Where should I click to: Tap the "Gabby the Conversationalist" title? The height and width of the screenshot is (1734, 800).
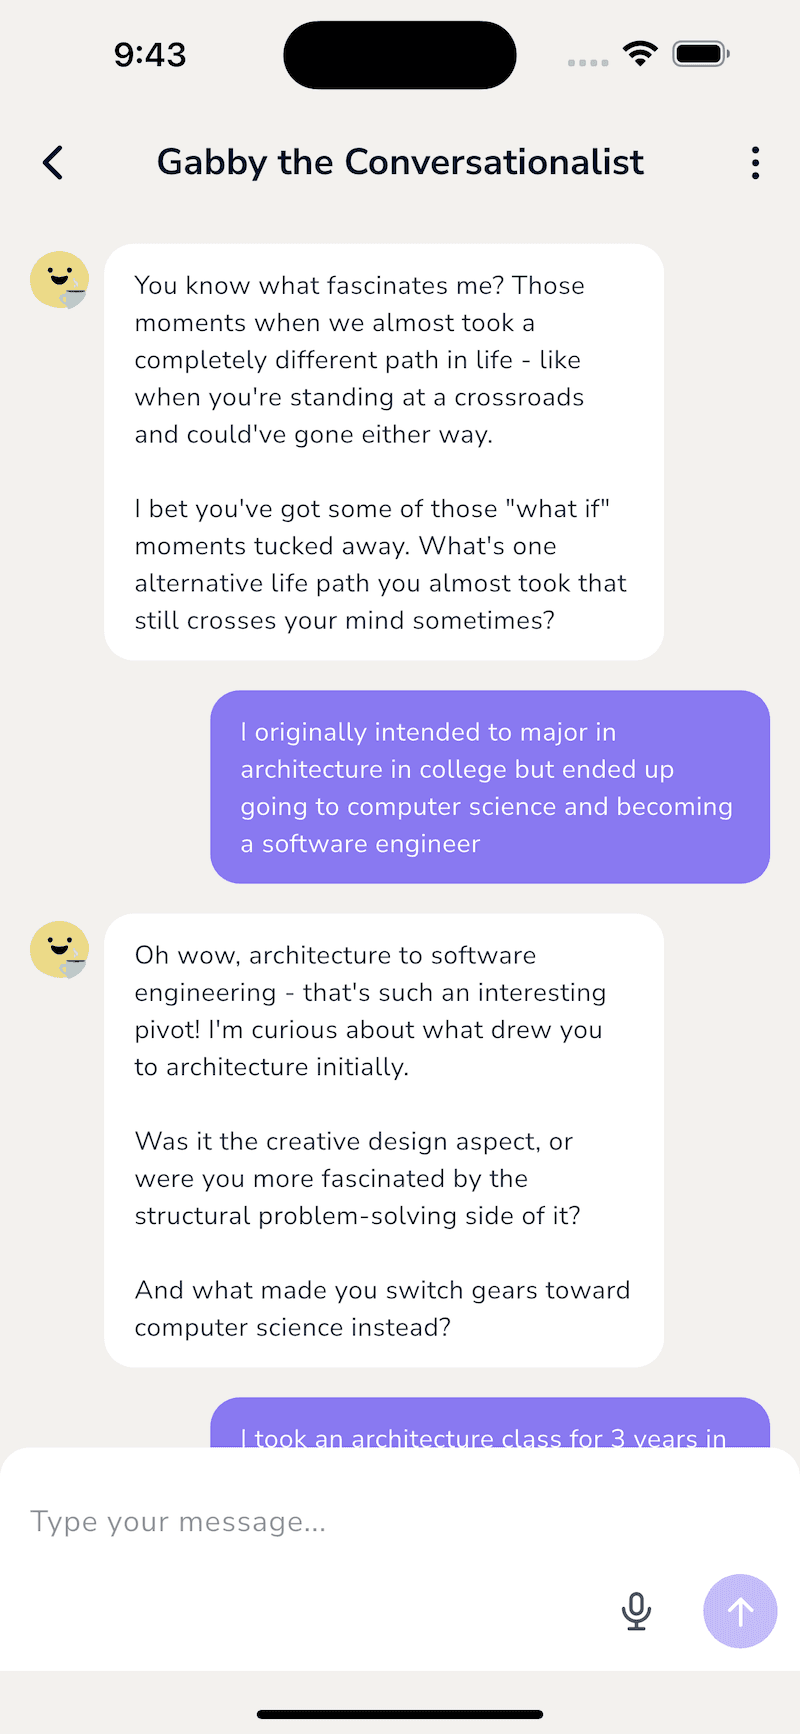400,162
